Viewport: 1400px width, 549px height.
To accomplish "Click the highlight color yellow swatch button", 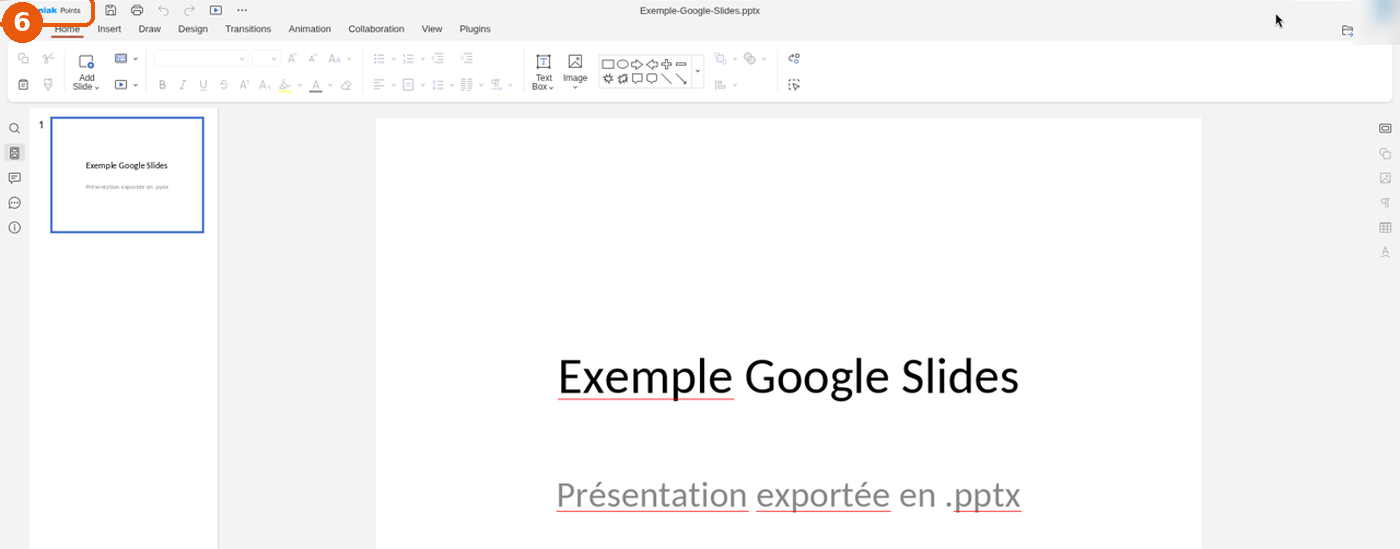I will pos(285,85).
